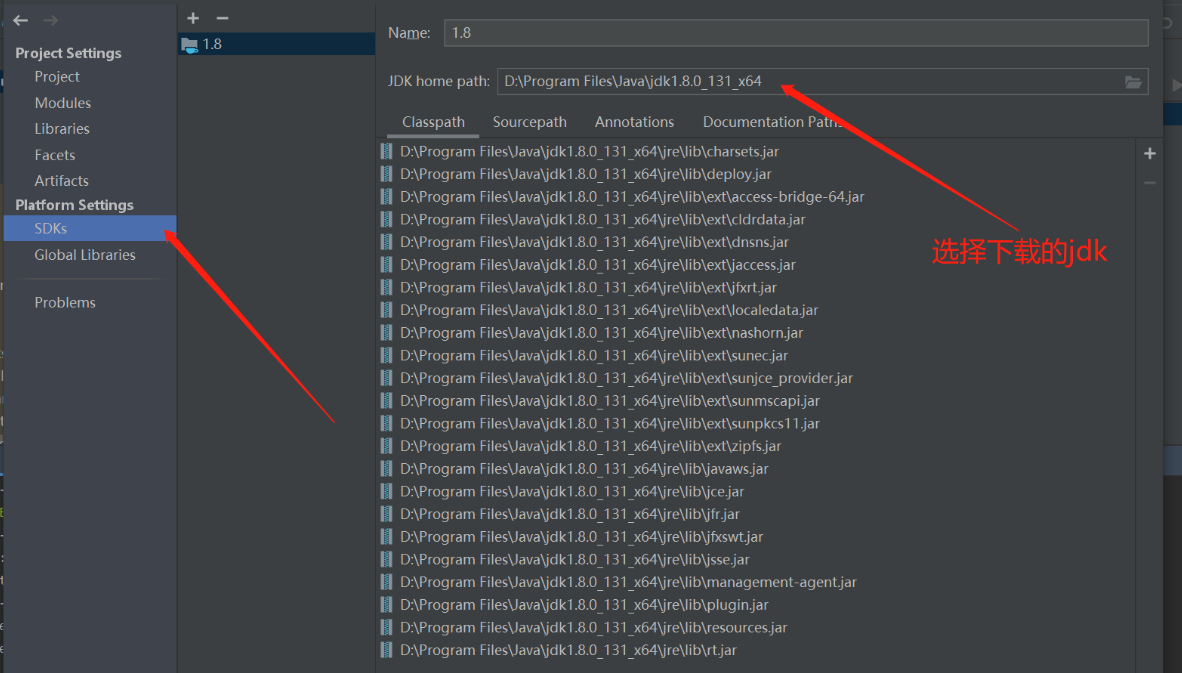
Task: Open Artifacts settings
Action: coord(61,181)
